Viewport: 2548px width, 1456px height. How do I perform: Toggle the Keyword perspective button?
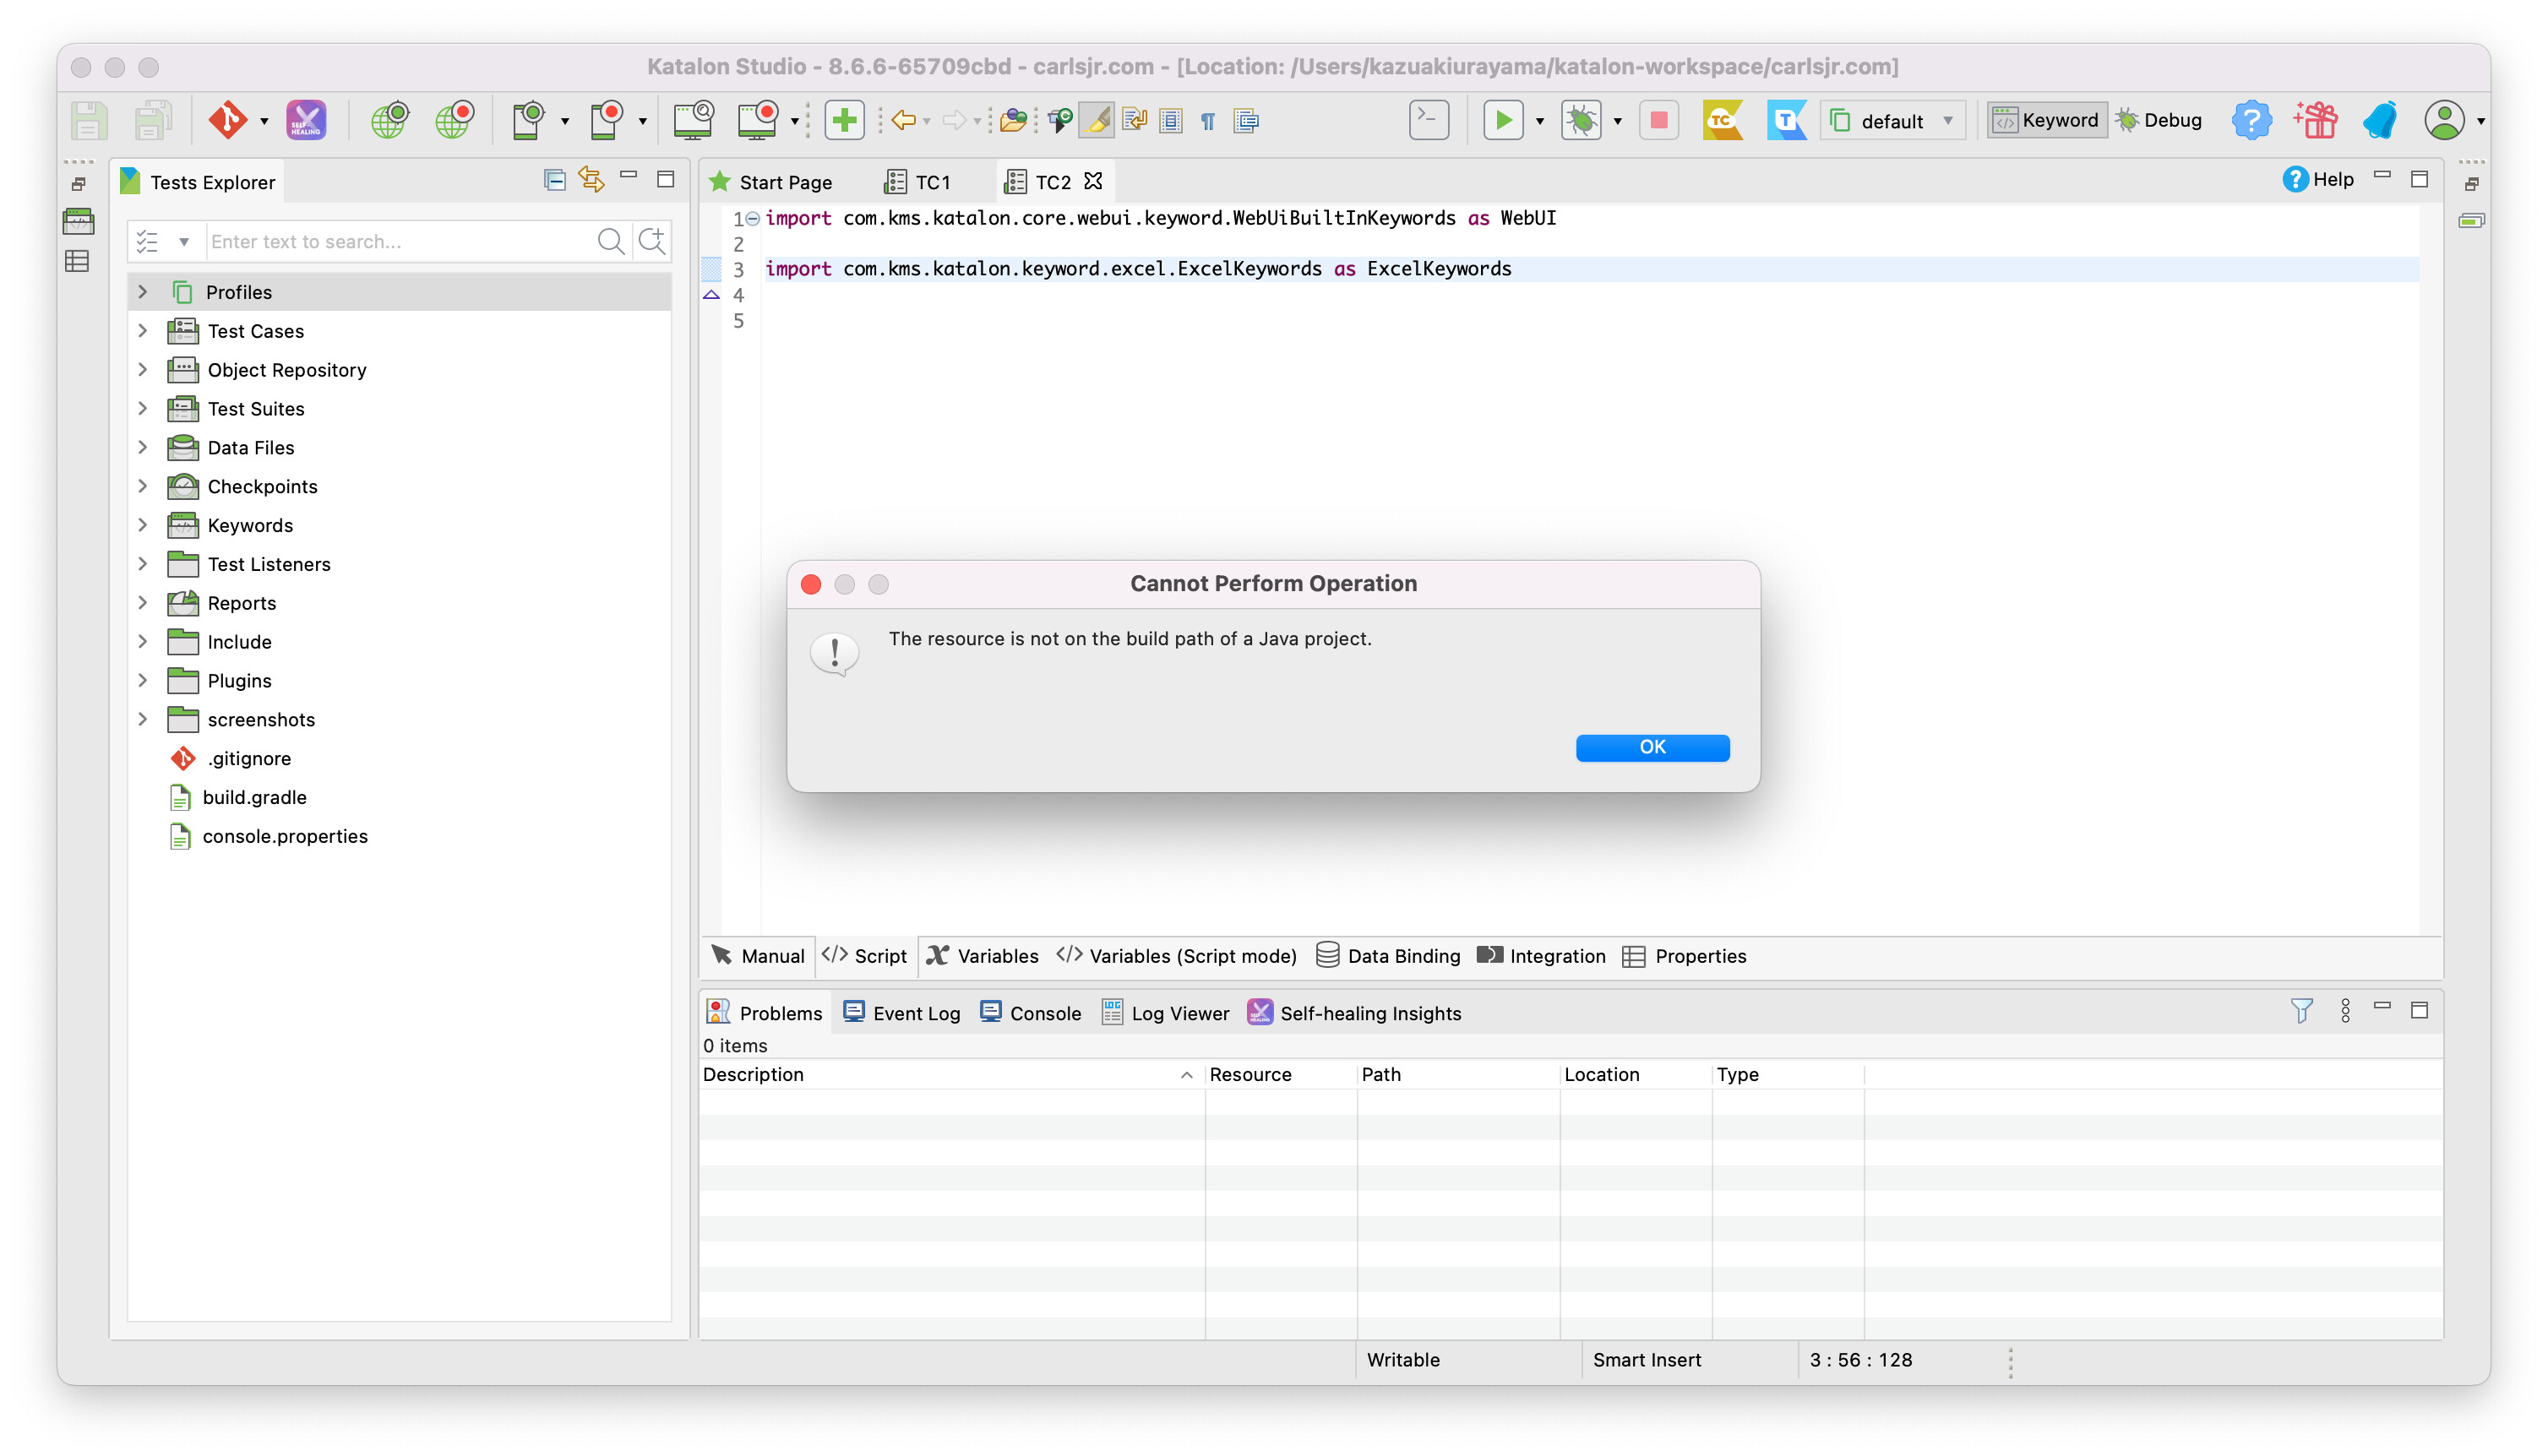coord(2047,120)
